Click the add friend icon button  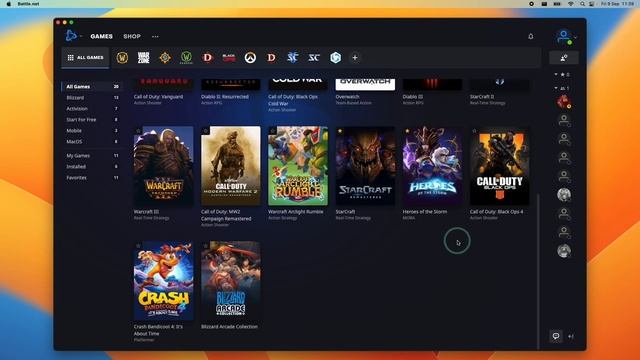click(x=564, y=58)
